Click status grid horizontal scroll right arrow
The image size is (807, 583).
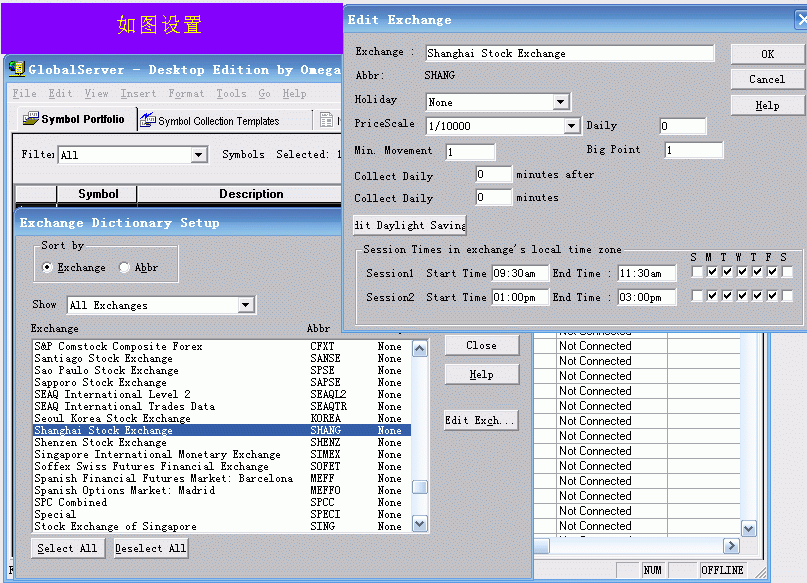731,546
